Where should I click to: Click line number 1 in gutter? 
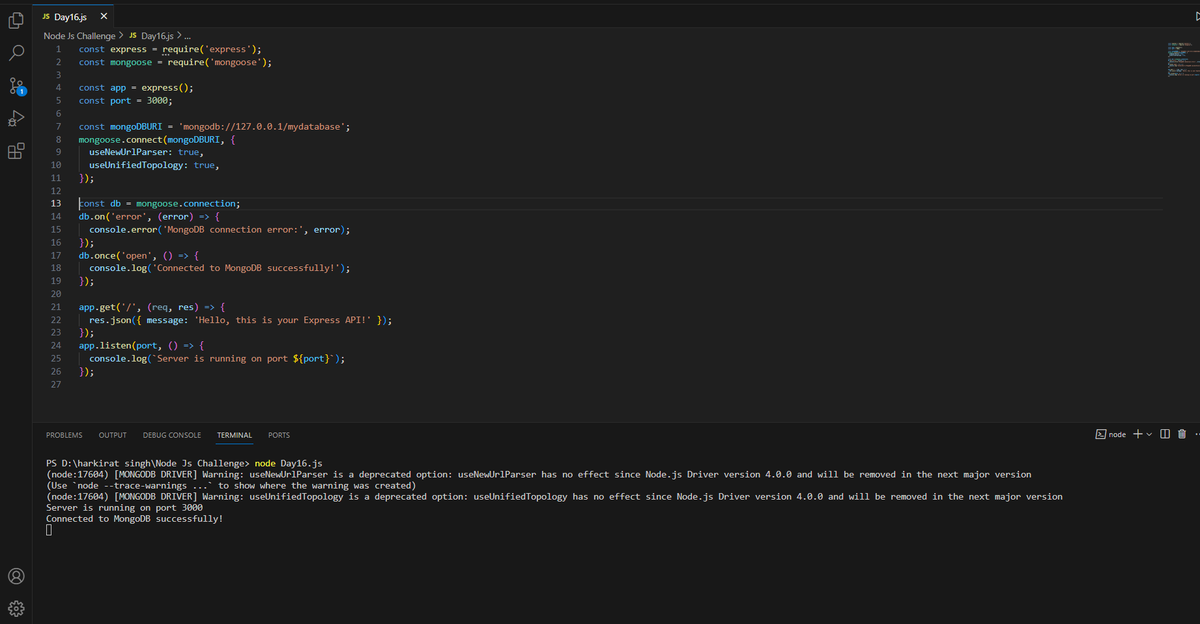tap(59, 49)
